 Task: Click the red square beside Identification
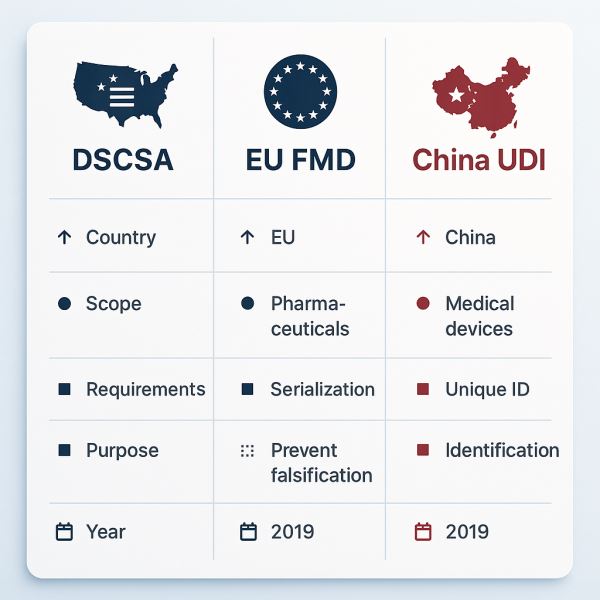coord(422,450)
